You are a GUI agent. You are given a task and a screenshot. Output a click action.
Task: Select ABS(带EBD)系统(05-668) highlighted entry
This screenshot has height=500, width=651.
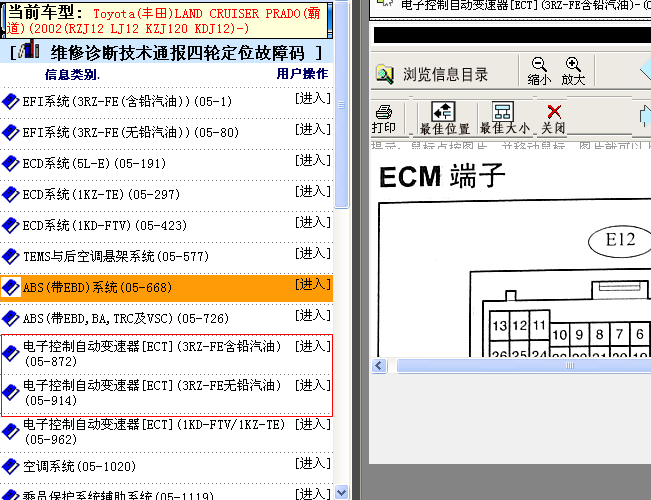click(97, 288)
